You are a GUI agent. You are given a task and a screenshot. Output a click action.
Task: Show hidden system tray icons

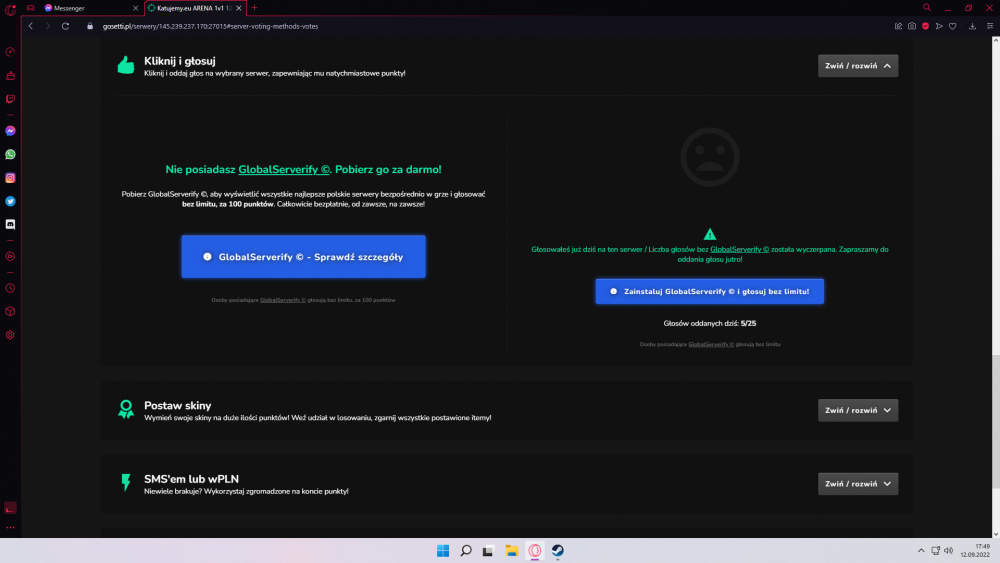(921, 550)
